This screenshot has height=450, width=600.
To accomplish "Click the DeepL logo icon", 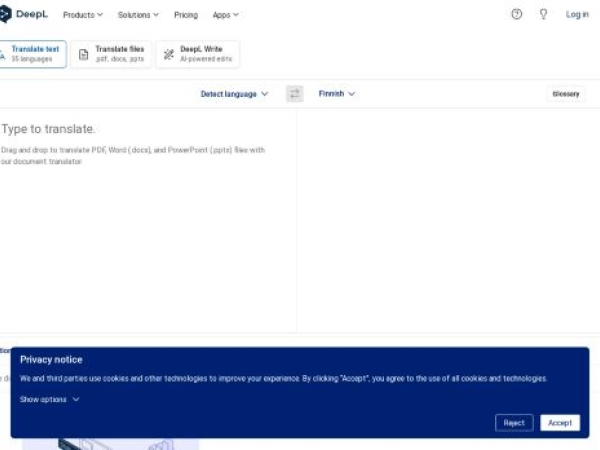I will tap(5, 14).
